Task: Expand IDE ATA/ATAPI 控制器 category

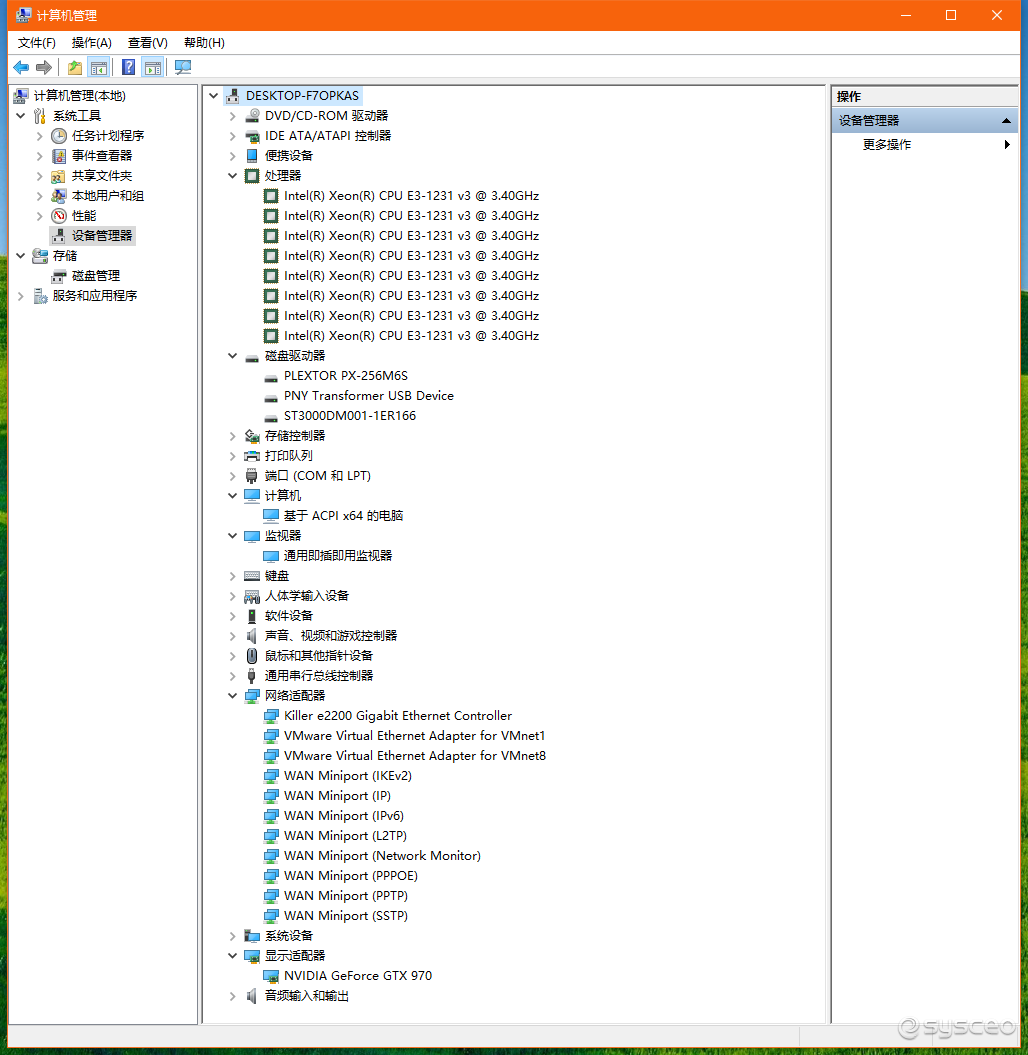Action: tap(233, 136)
